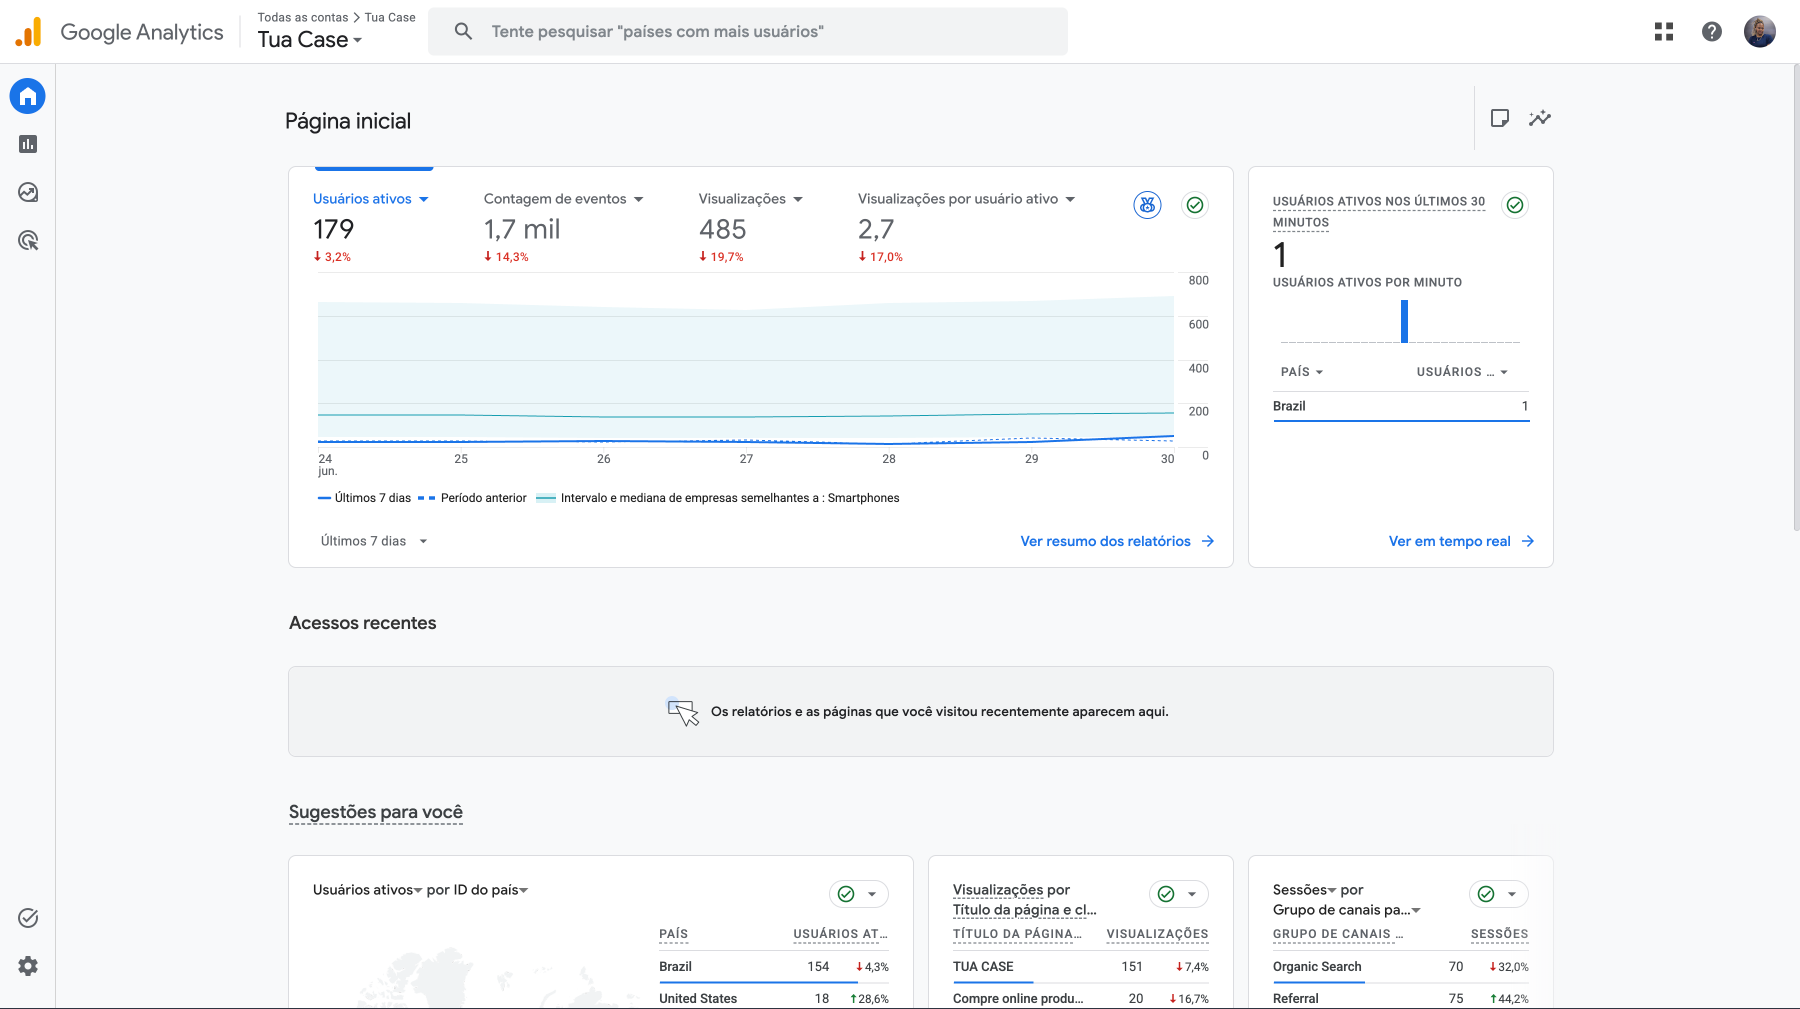Click the customize home card icon
The width and height of the screenshot is (1800, 1009).
[1500, 118]
